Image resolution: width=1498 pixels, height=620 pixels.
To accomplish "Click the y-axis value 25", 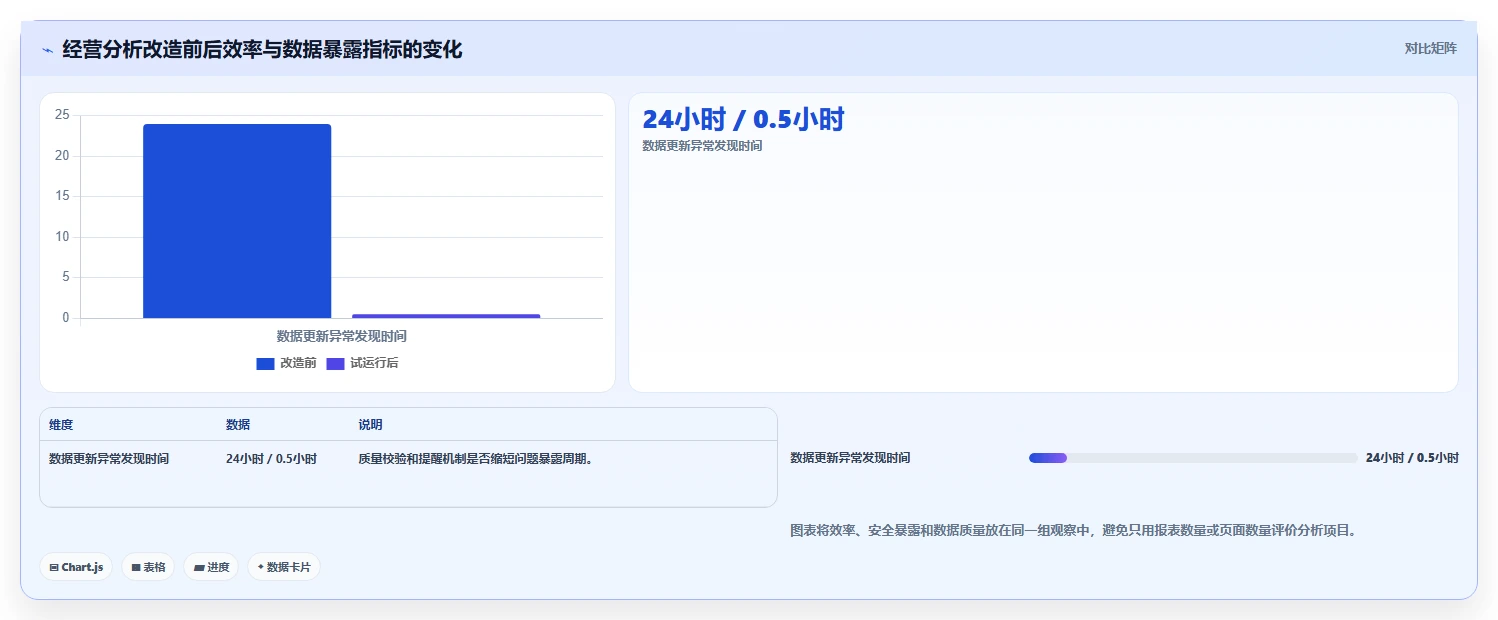I will point(62,115).
